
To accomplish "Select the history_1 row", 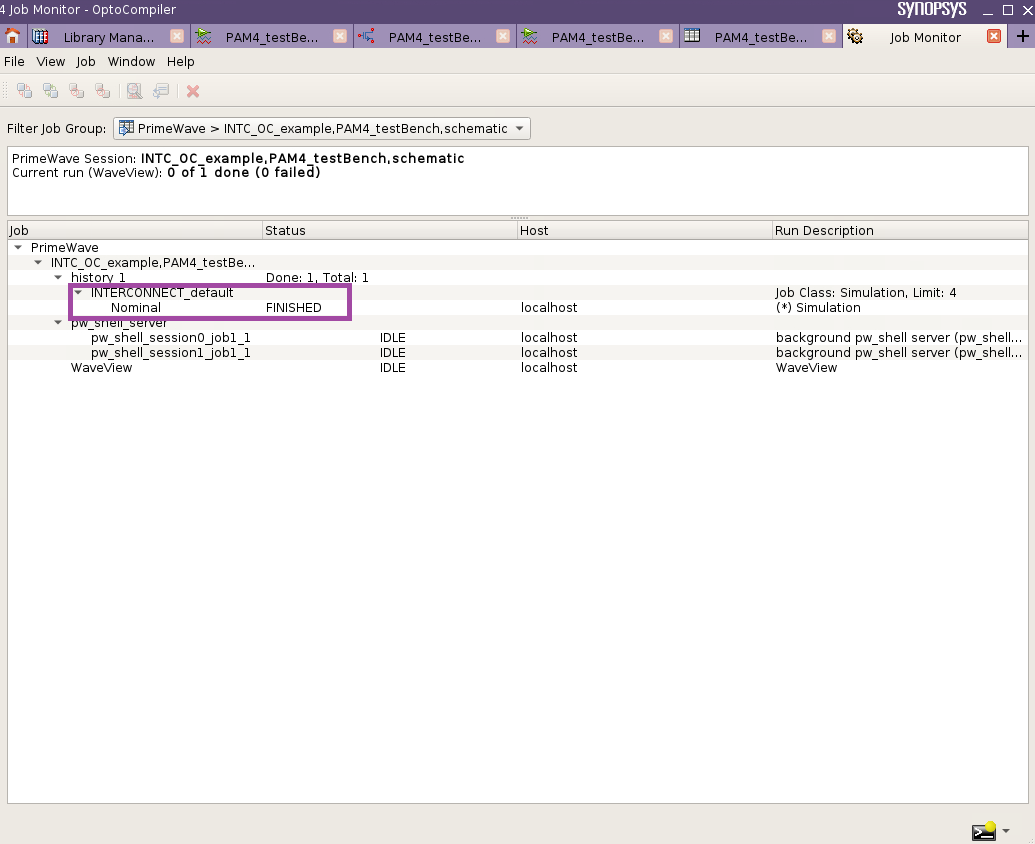I will click(x=518, y=278).
